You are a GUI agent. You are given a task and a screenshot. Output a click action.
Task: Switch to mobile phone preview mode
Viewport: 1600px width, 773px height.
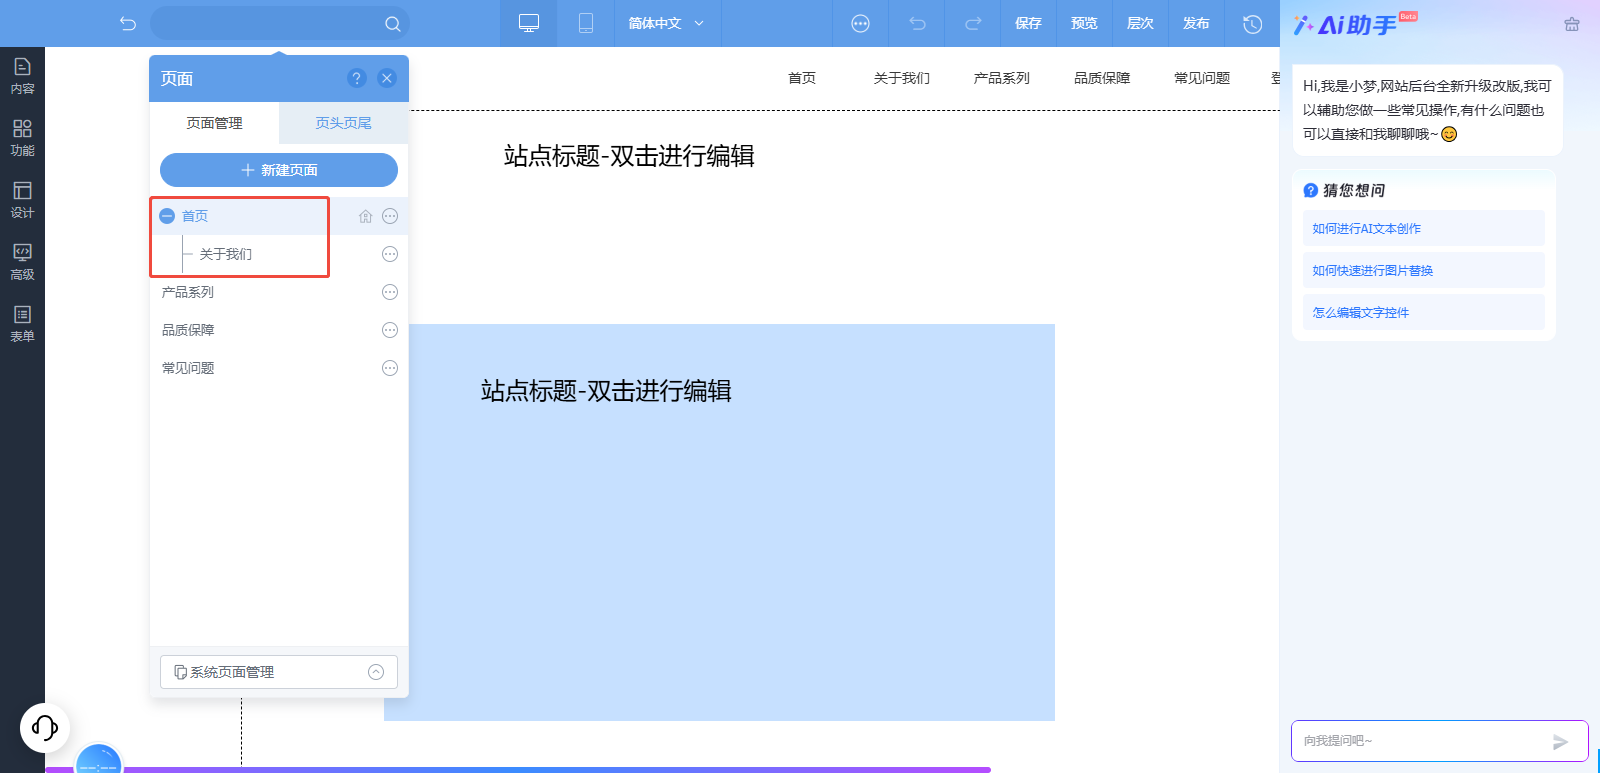[586, 23]
